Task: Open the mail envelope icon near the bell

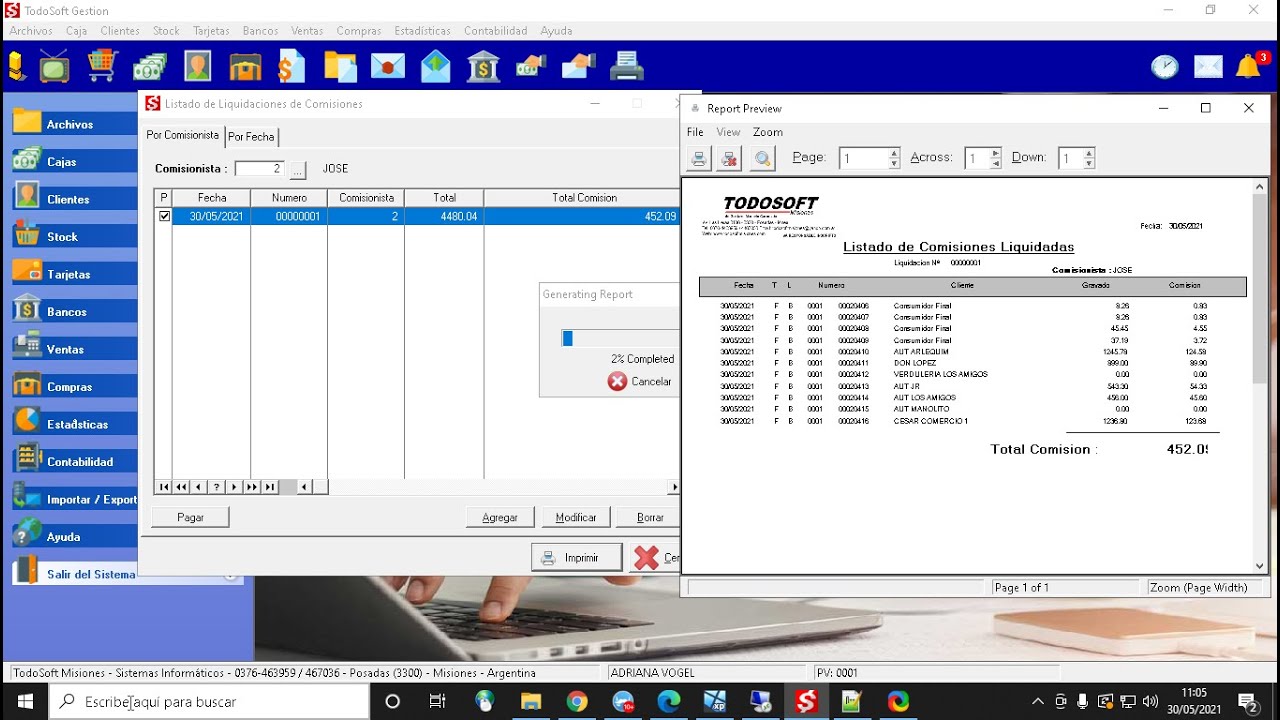Action: click(1208, 67)
